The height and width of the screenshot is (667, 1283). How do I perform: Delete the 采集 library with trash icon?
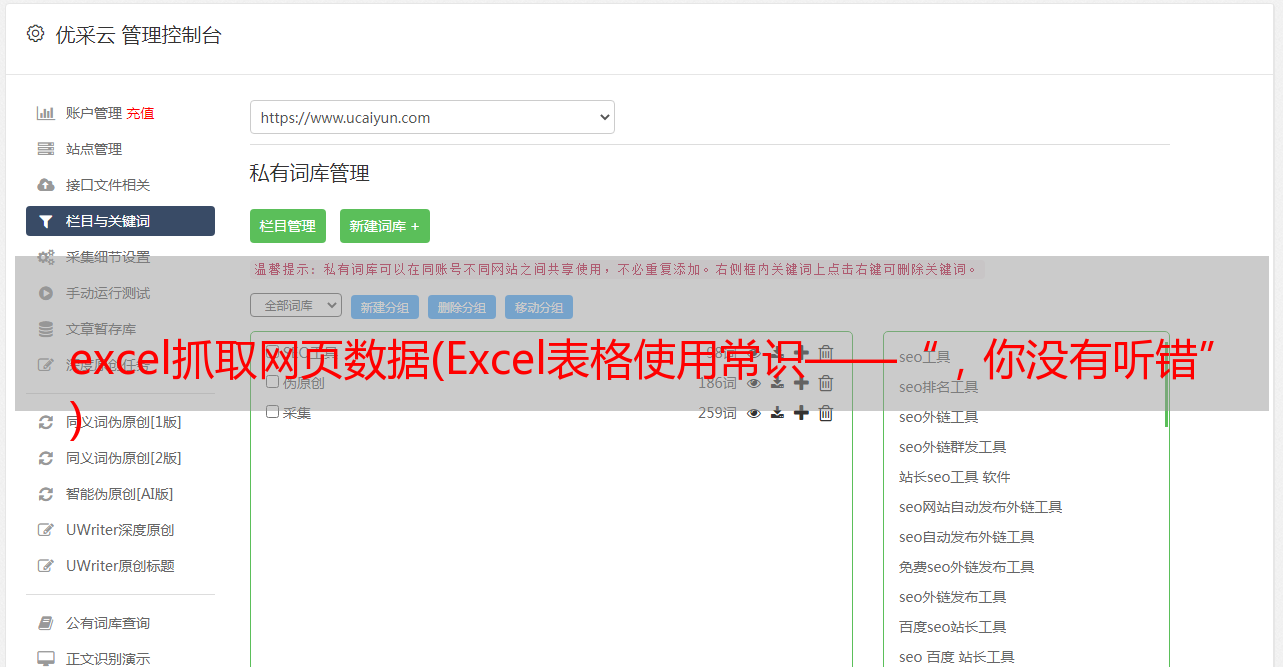[x=826, y=413]
